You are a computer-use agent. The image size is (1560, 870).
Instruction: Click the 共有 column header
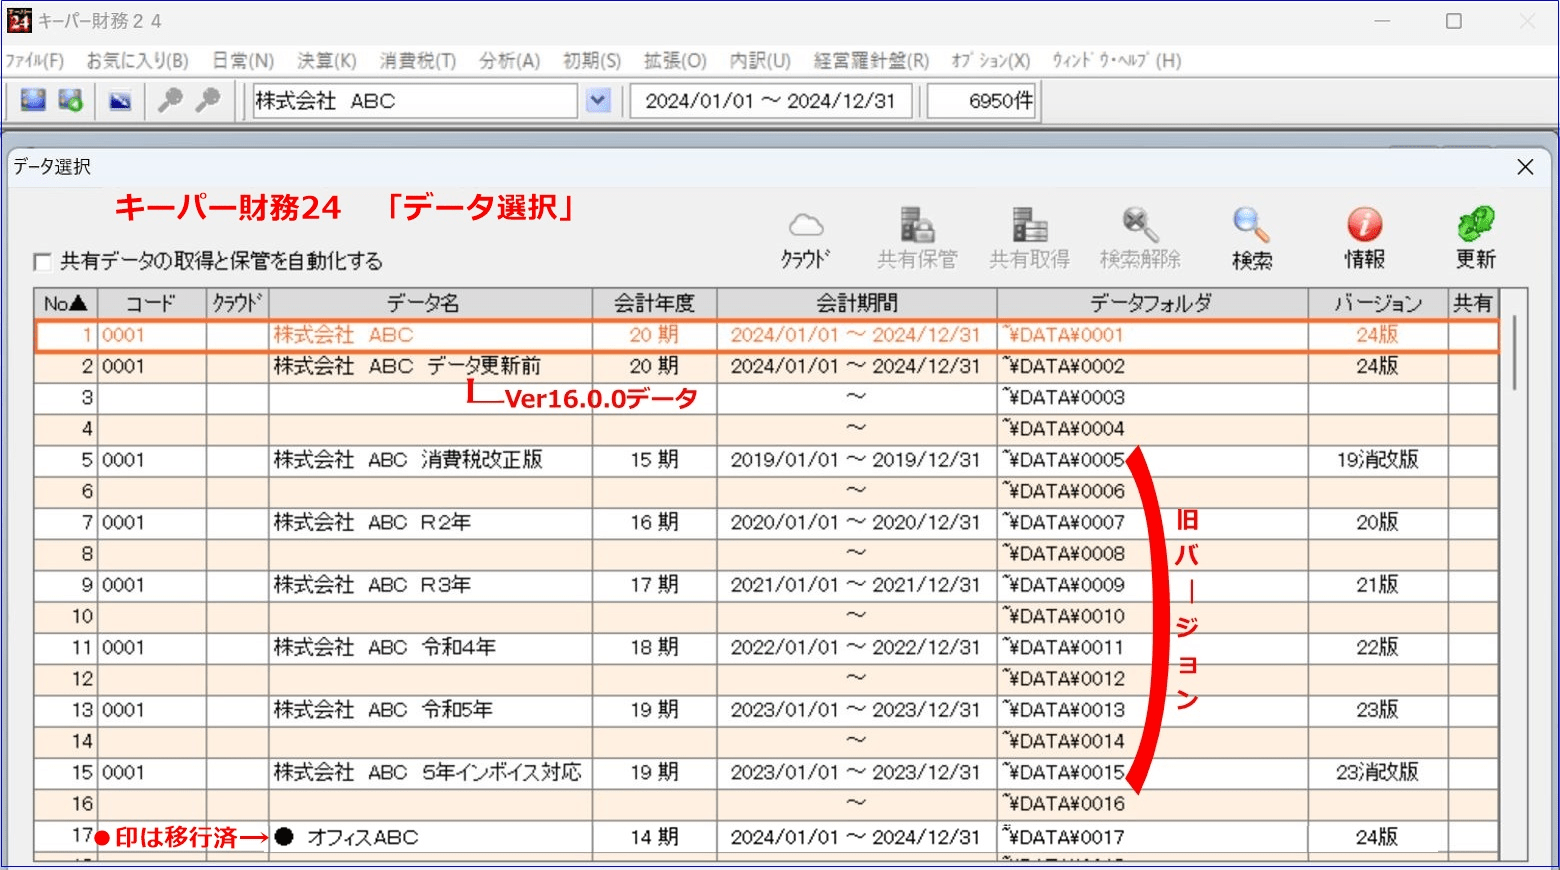point(1473,304)
